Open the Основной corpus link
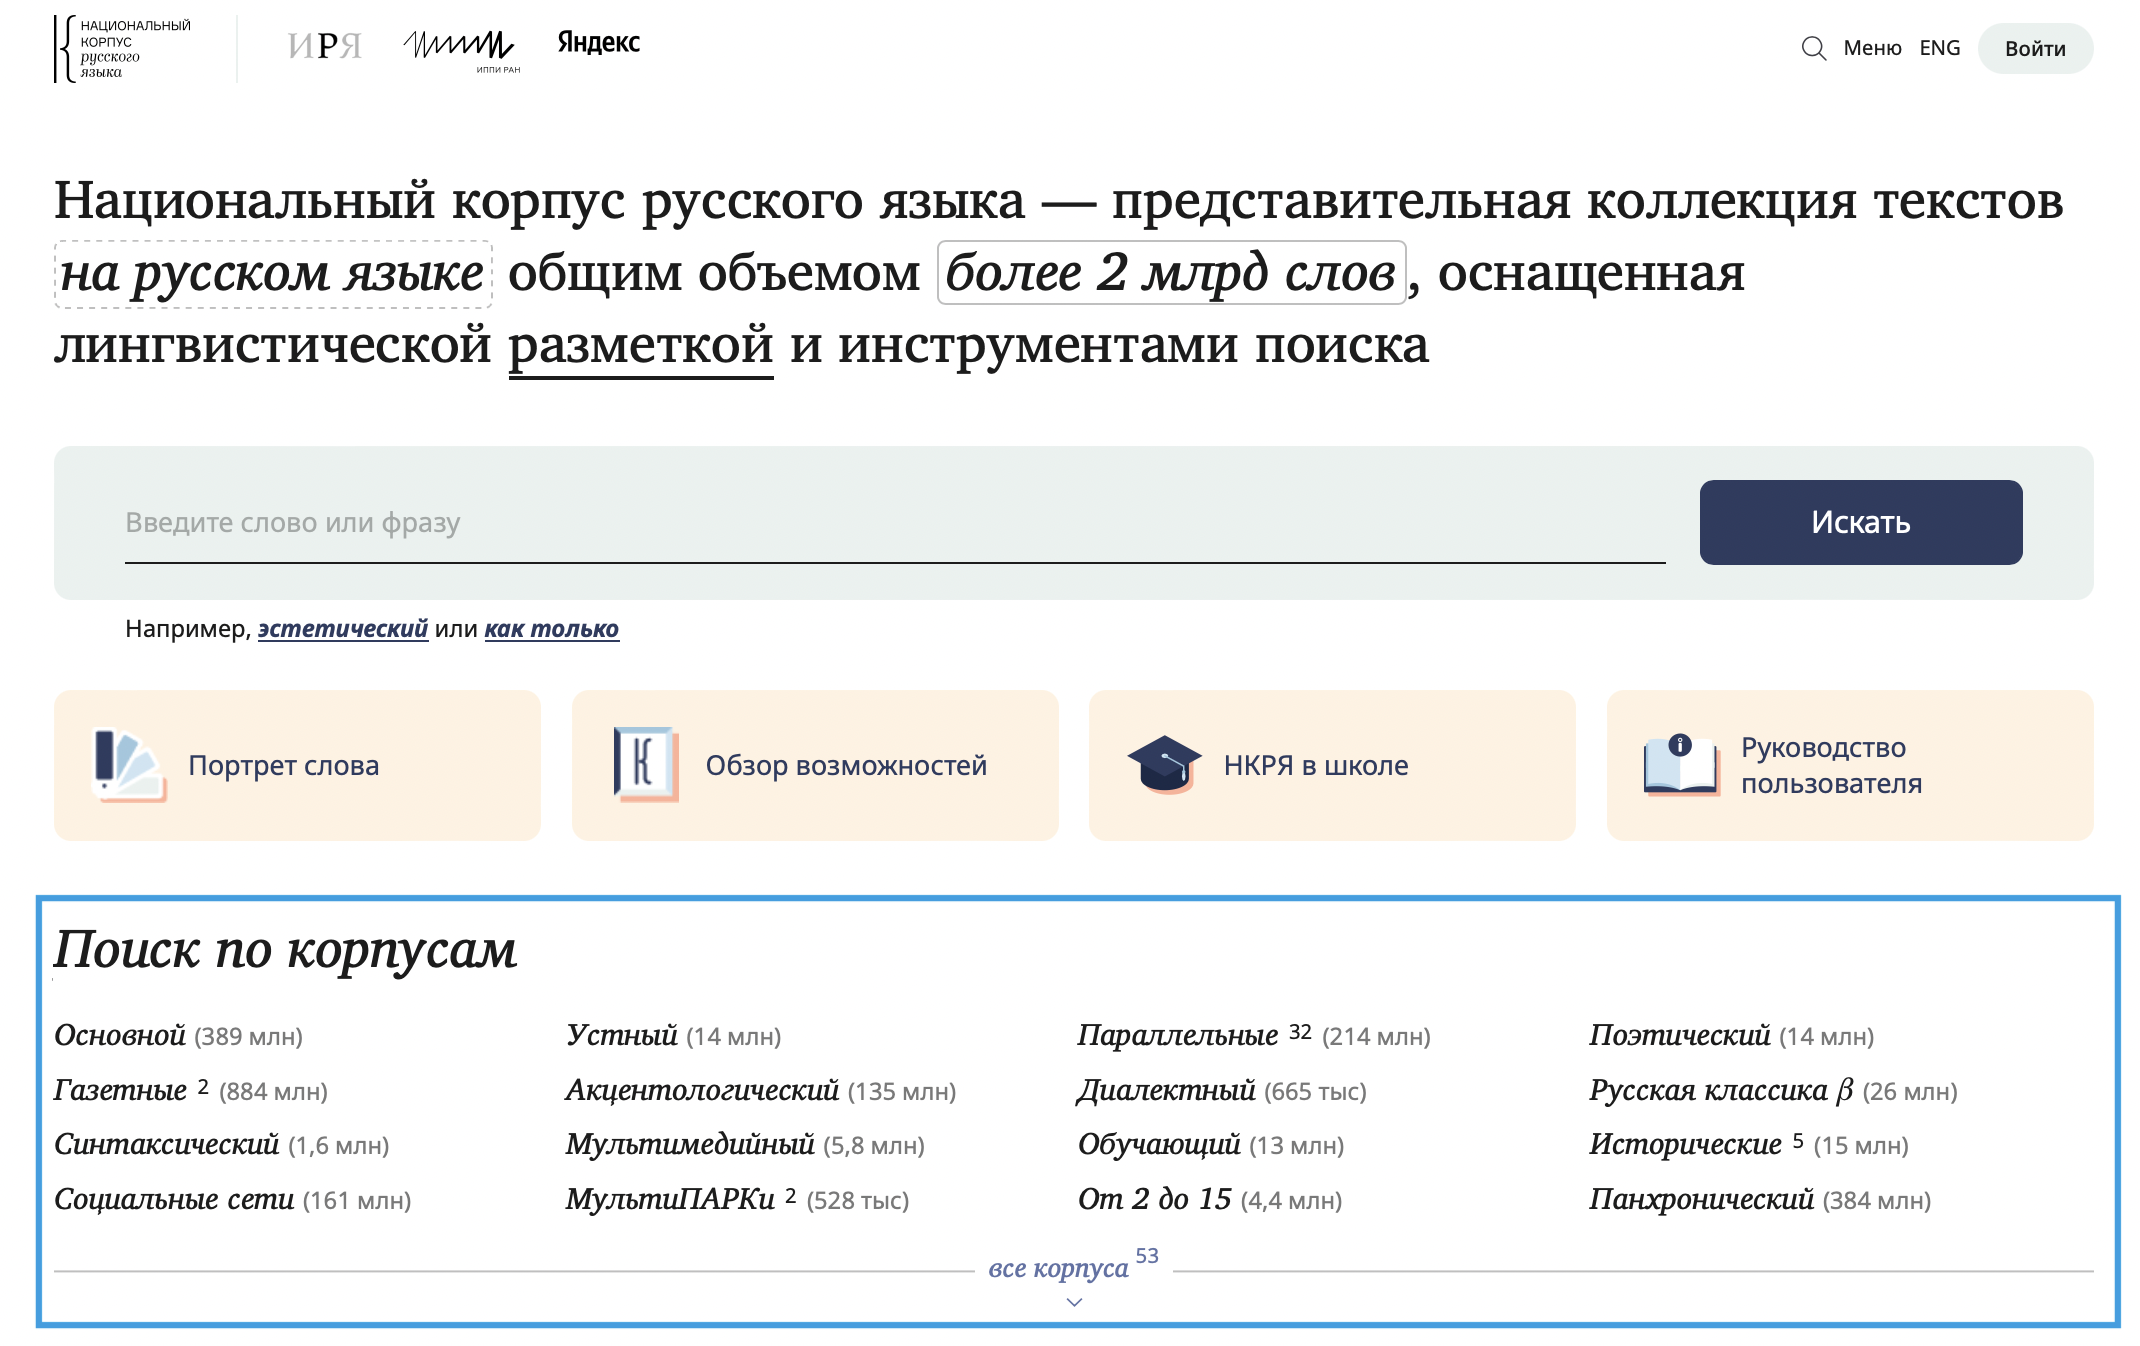The width and height of the screenshot is (2140, 1346). tap(120, 1036)
